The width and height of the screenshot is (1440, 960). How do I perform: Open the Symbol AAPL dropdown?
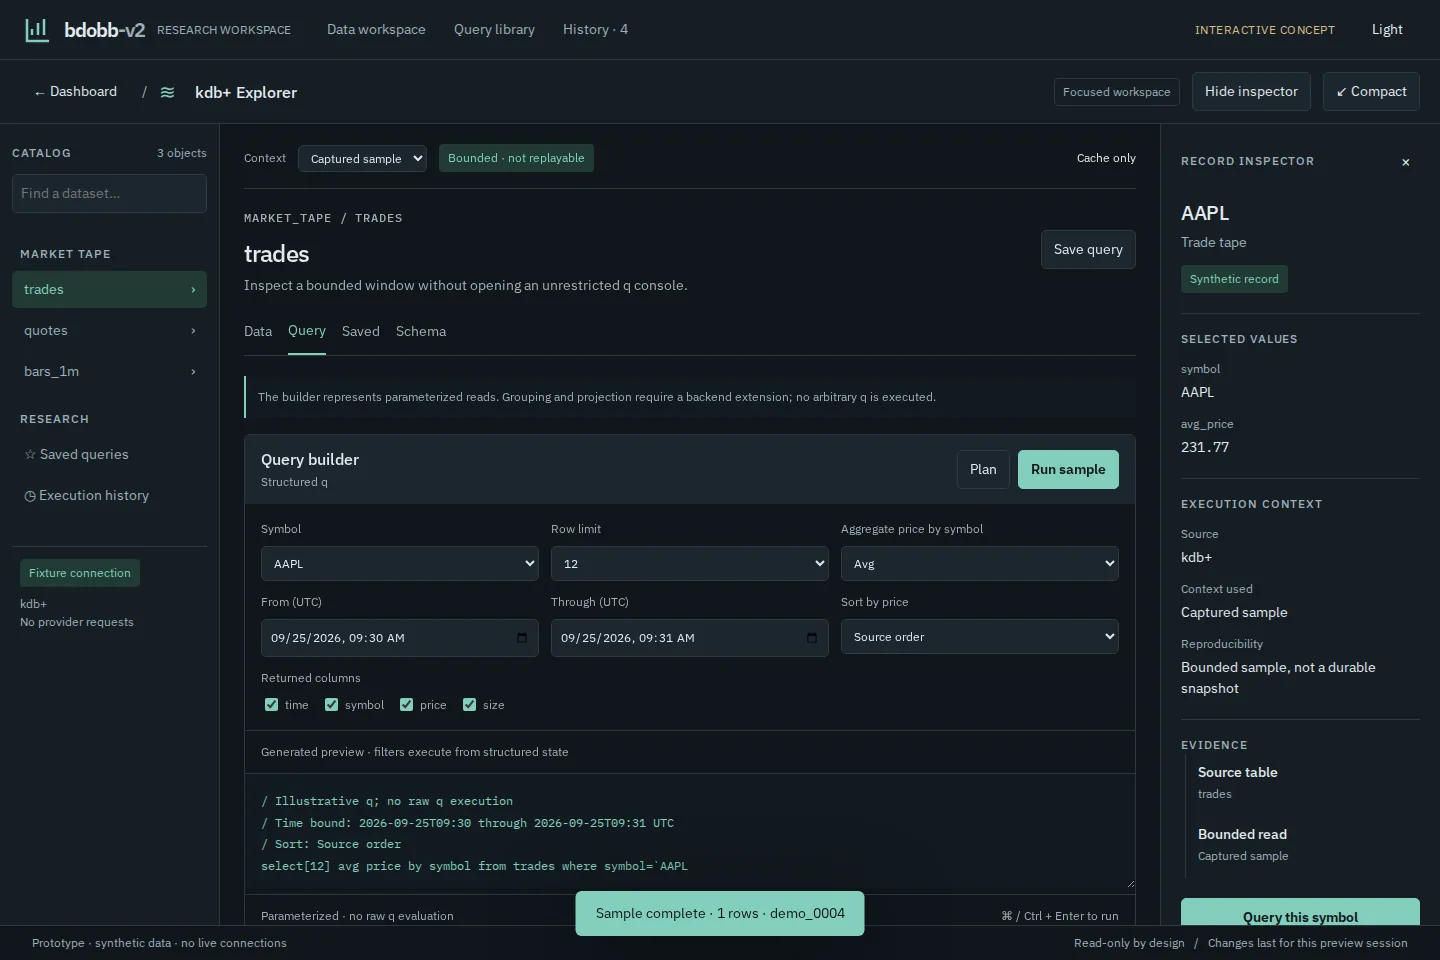(400, 564)
